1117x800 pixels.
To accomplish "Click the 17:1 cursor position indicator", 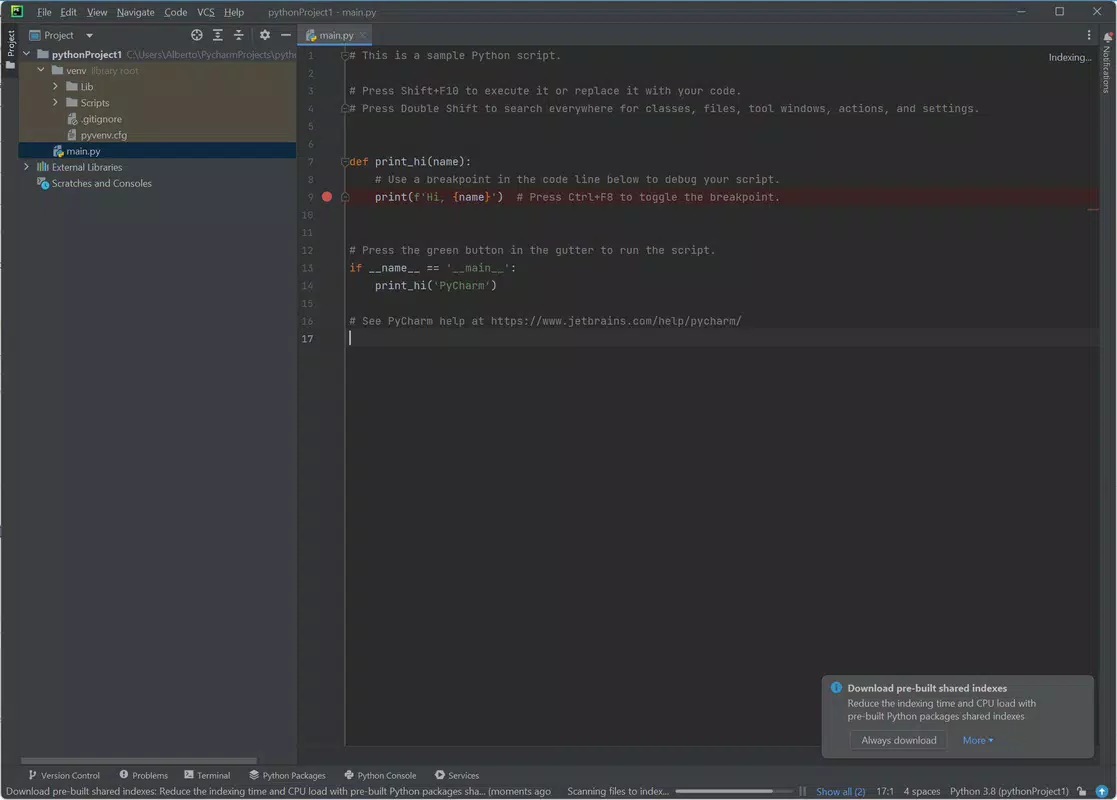I will click(x=885, y=791).
